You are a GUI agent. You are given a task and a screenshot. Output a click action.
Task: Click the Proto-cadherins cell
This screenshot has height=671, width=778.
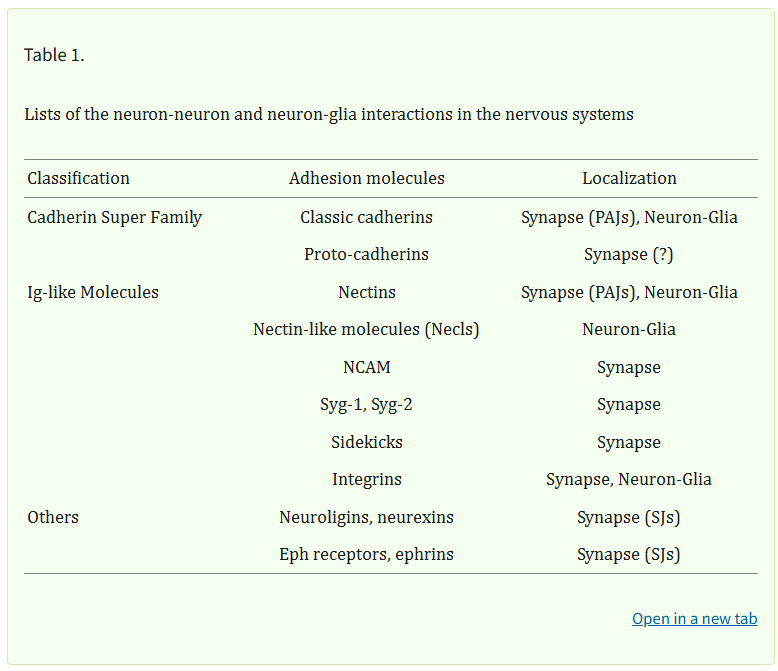366,254
